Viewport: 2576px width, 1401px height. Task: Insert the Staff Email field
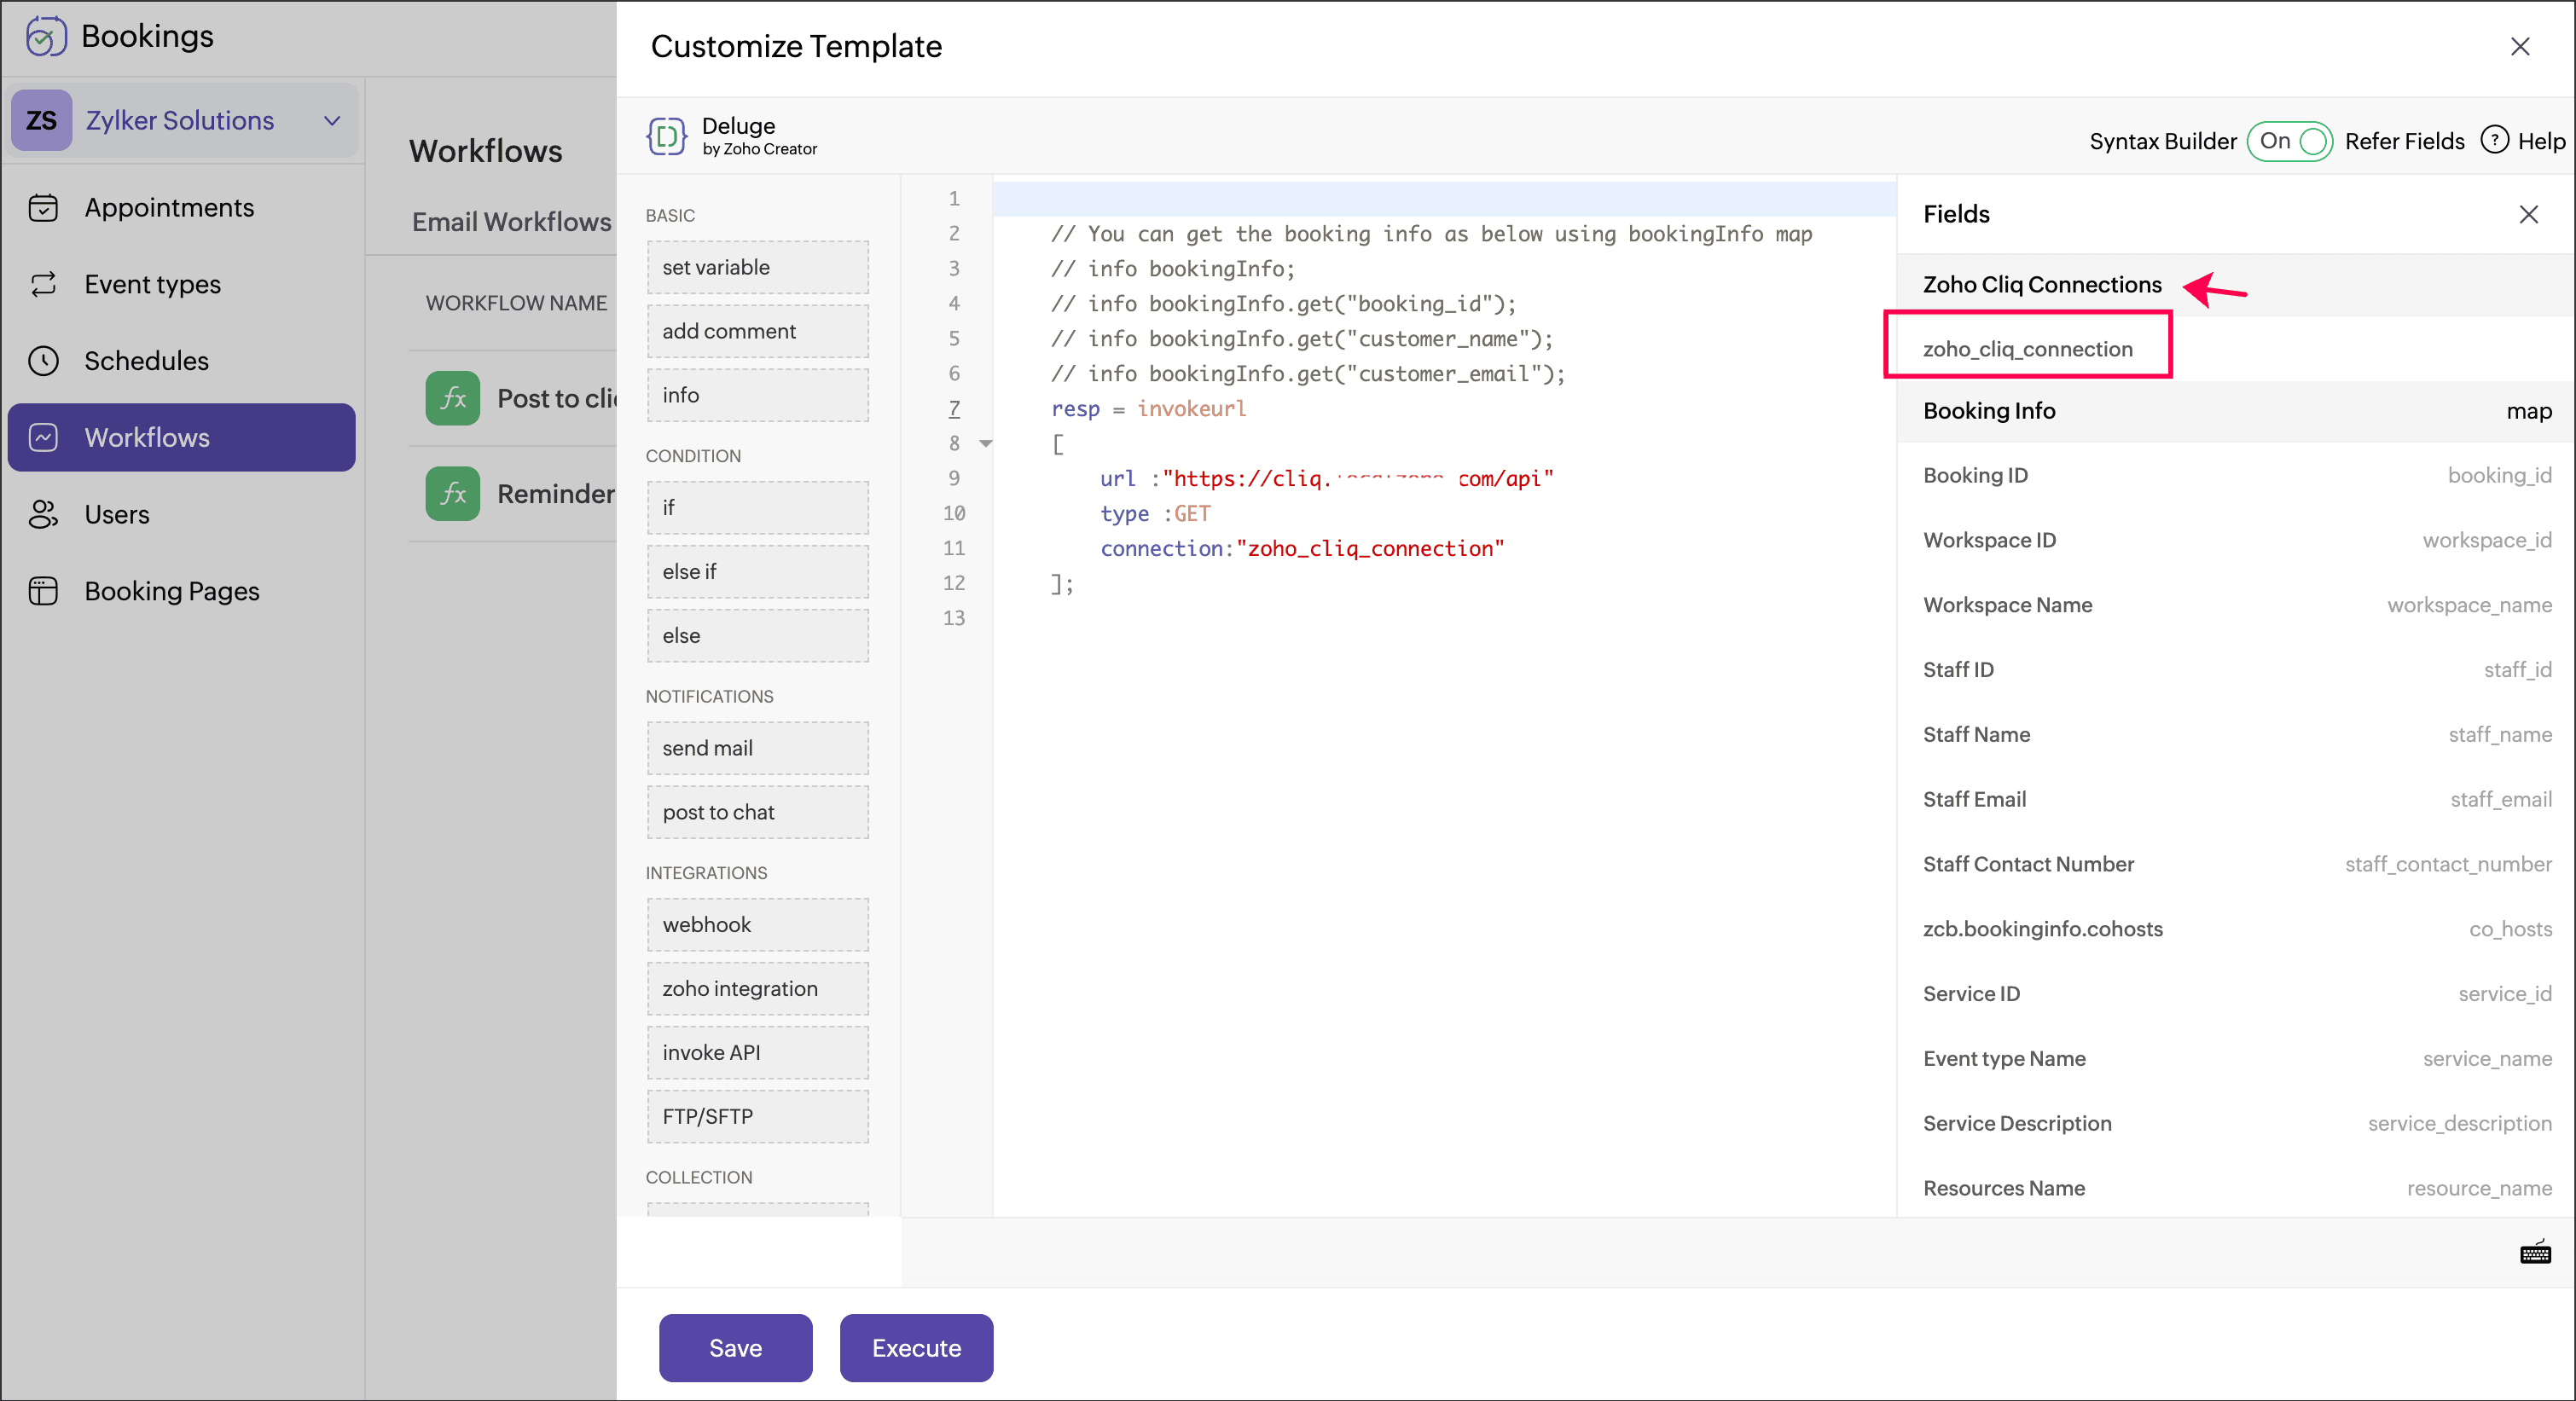(x=2236, y=800)
